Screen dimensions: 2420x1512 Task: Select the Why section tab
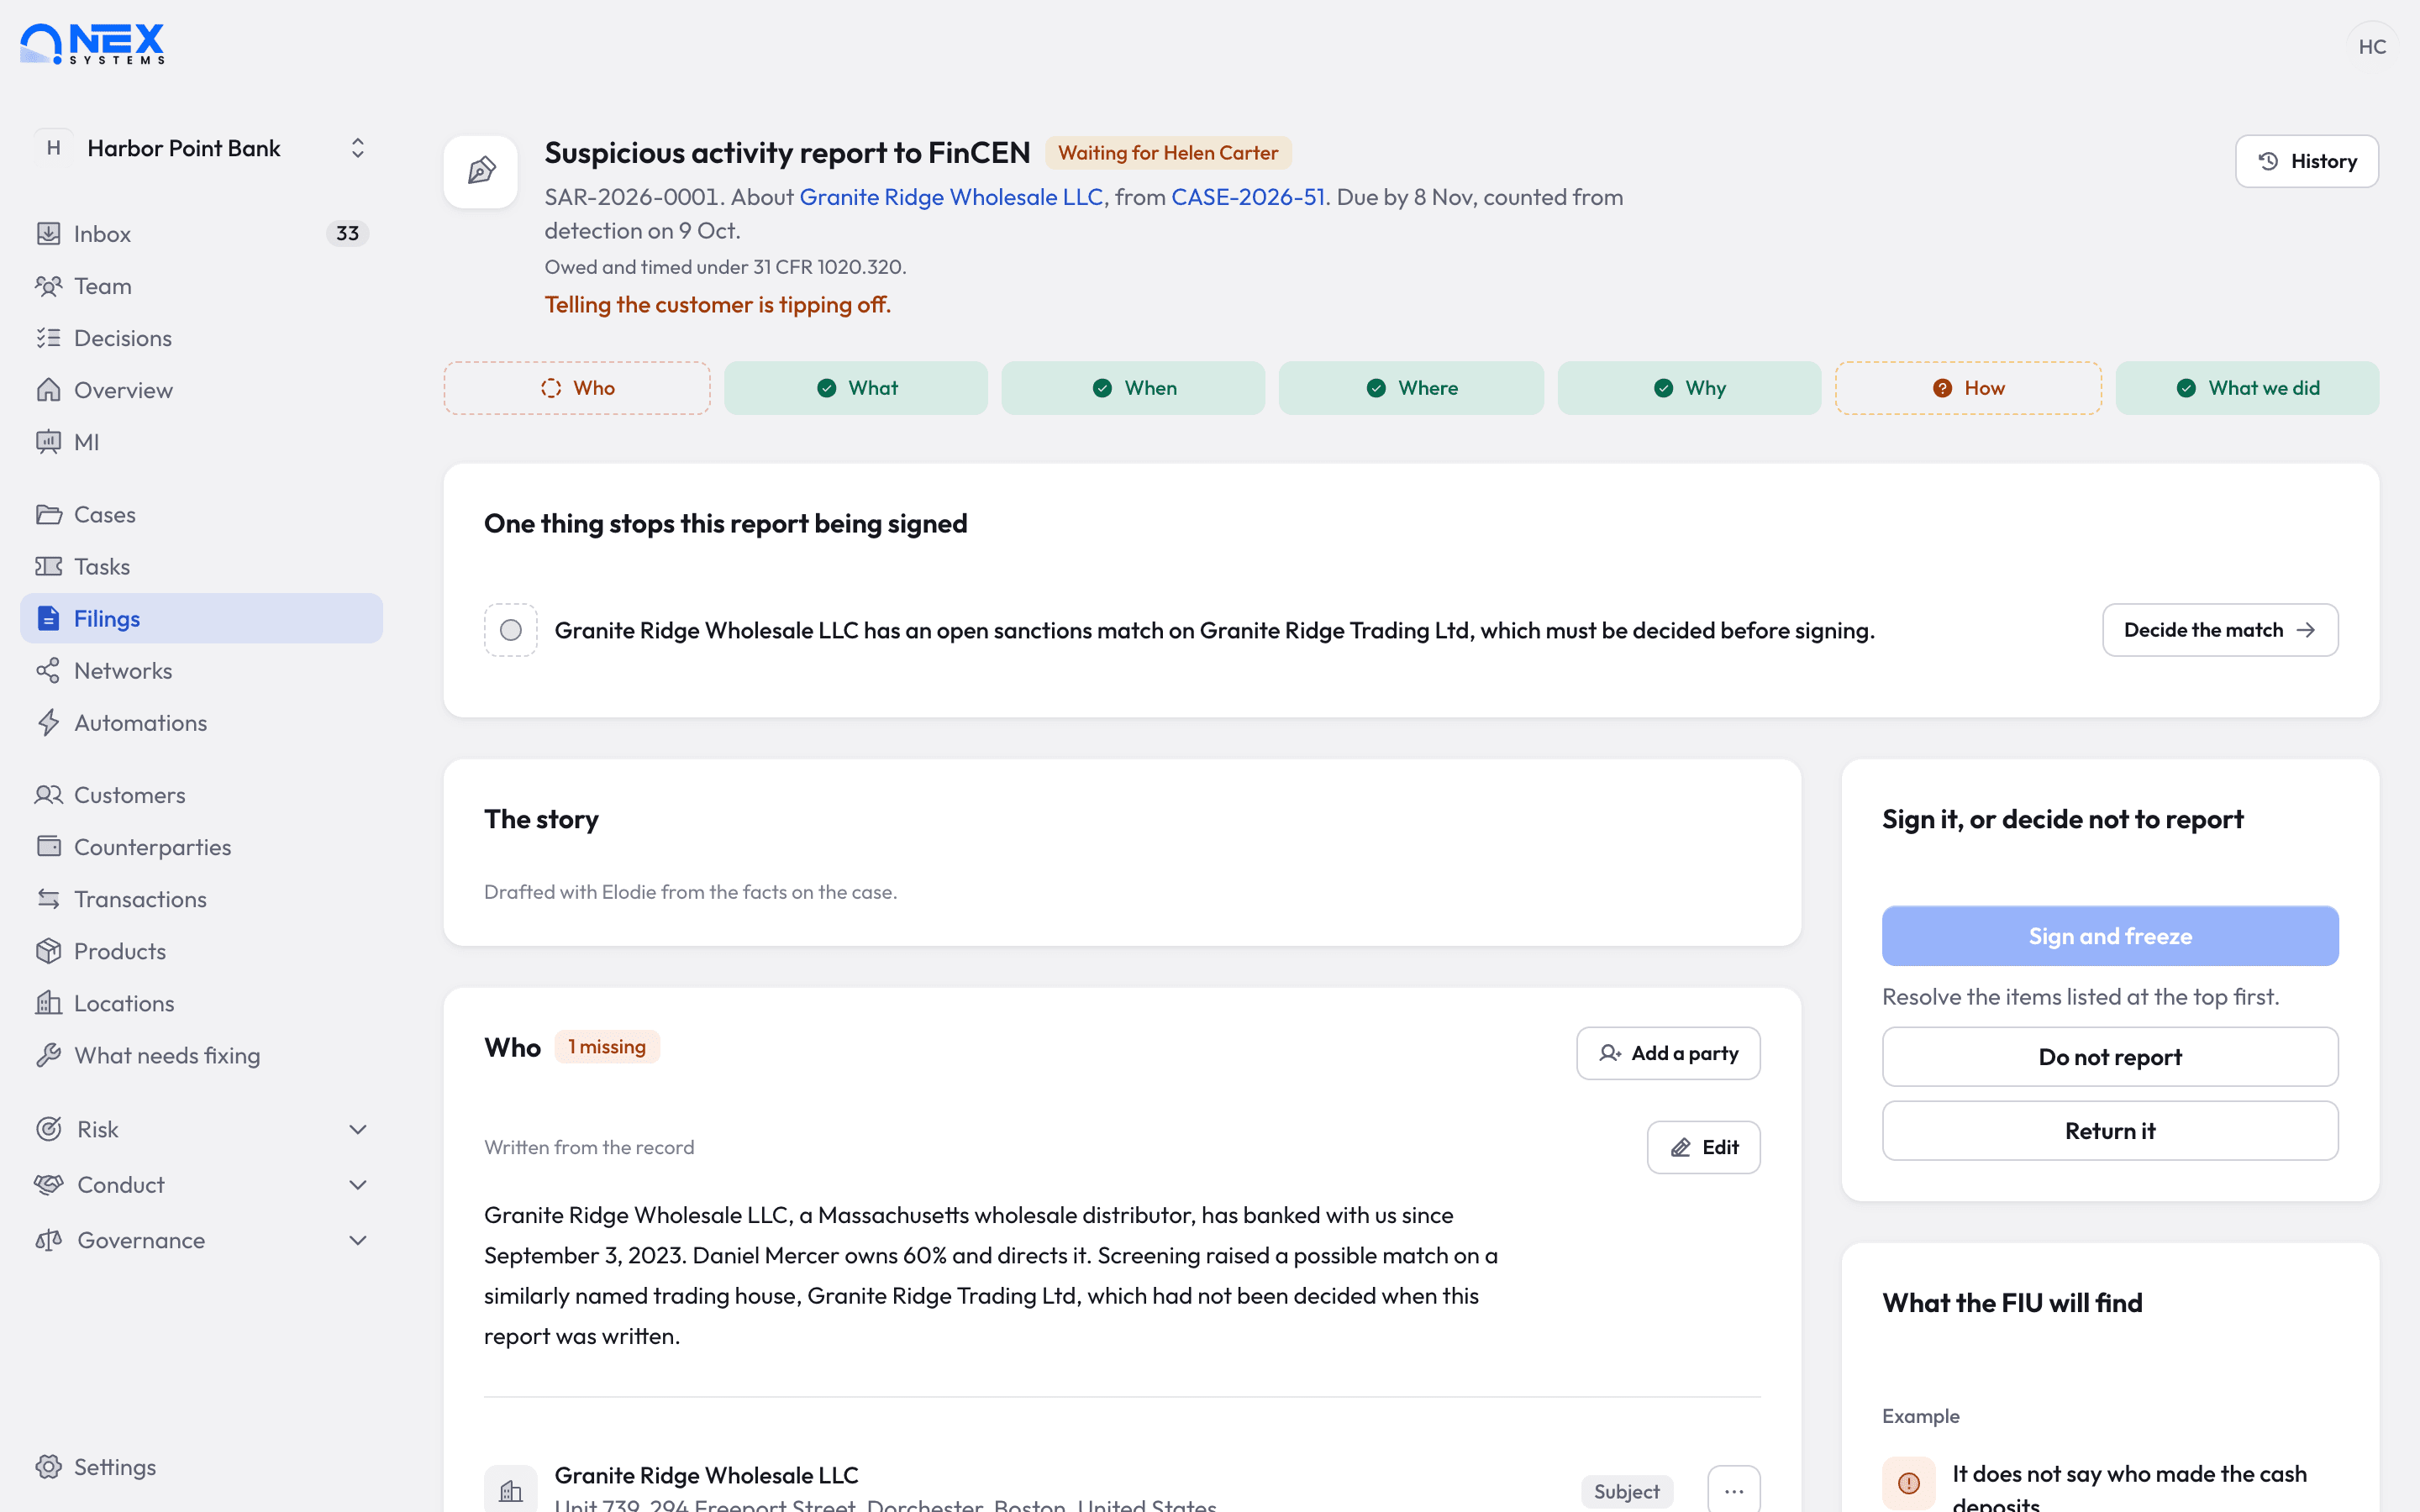[x=1689, y=388]
